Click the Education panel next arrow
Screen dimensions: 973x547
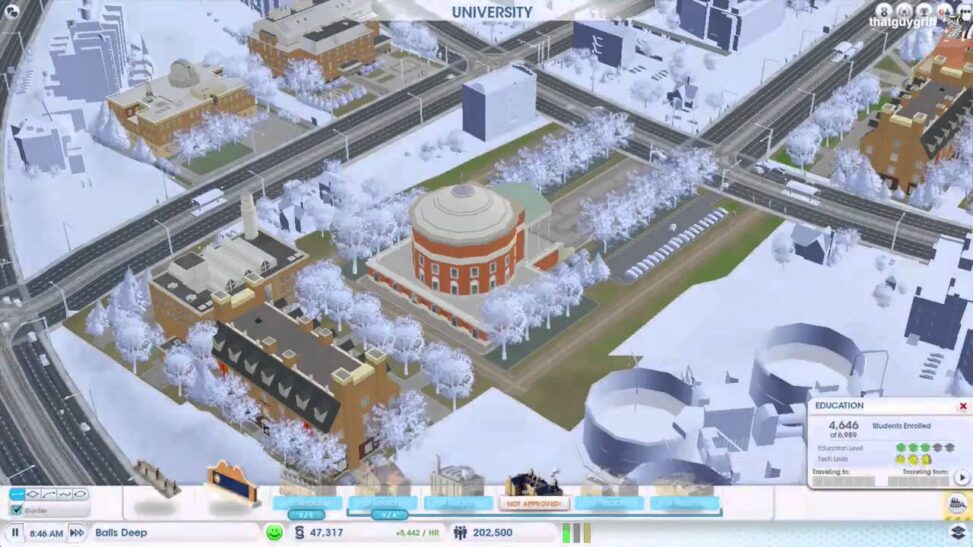pos(962,477)
